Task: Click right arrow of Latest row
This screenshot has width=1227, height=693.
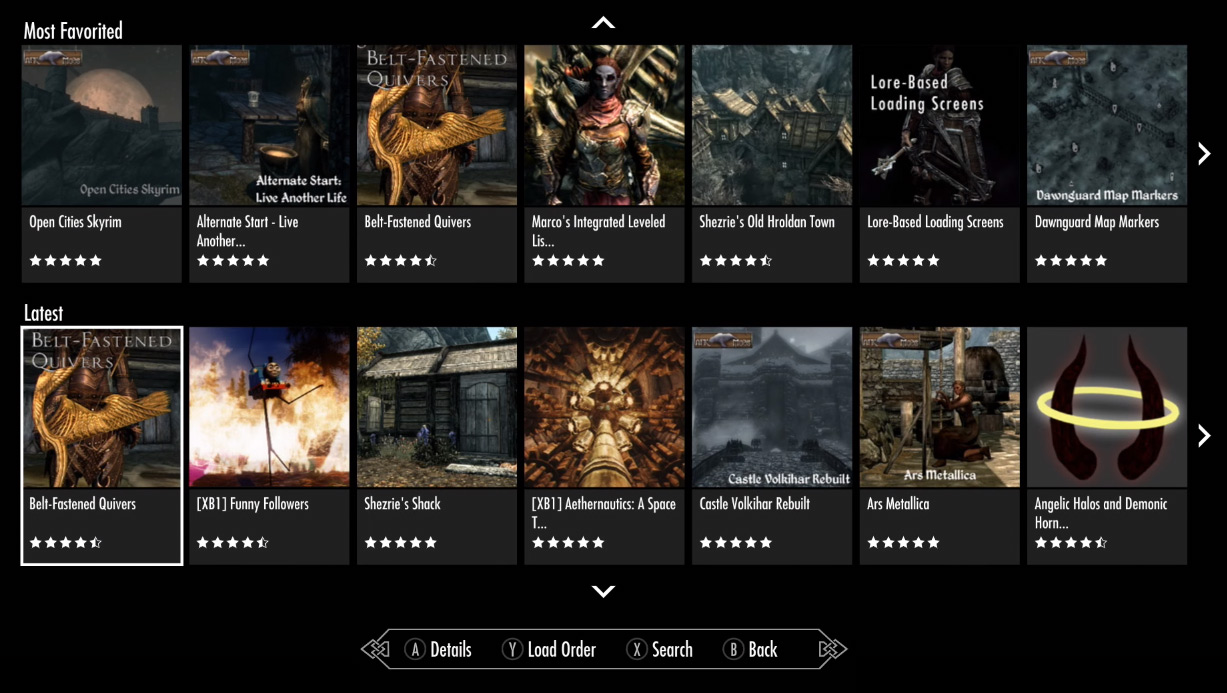Action: [1204, 436]
